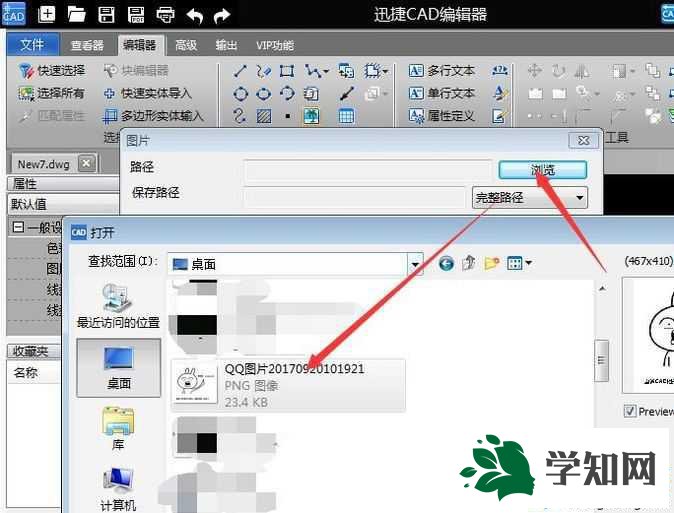Image resolution: width=674 pixels, height=513 pixels.
Task: Undo last action with the left arrow
Action: pos(195,16)
